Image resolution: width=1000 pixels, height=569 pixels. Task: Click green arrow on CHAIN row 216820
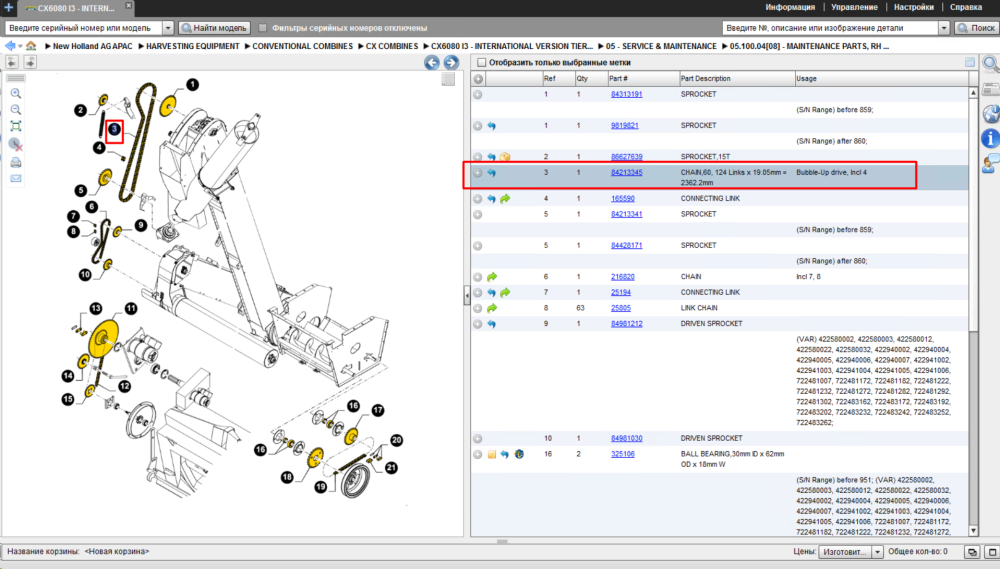[x=492, y=277]
